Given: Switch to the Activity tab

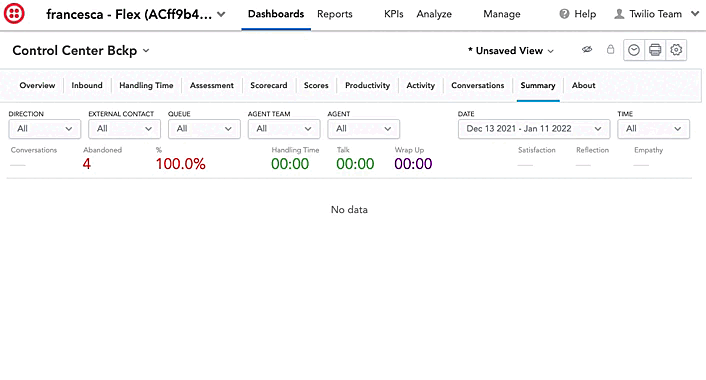Looking at the screenshot, I should click(x=421, y=85).
